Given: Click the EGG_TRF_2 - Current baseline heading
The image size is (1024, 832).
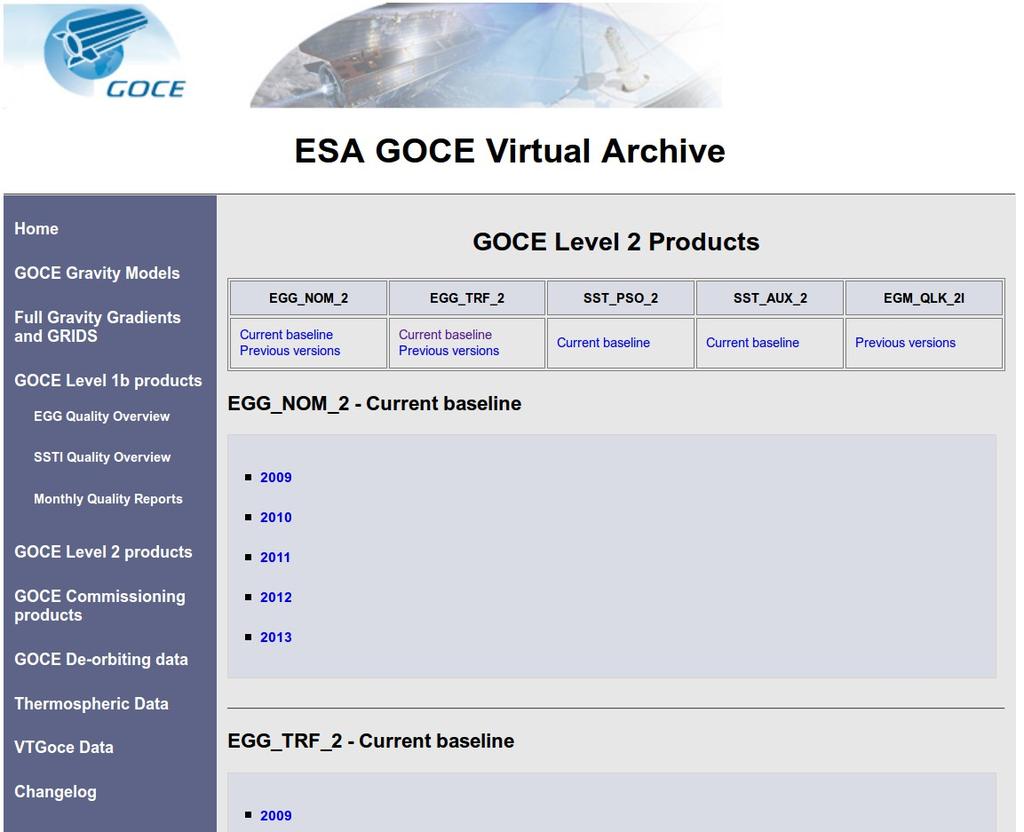Looking at the screenshot, I should [x=371, y=741].
